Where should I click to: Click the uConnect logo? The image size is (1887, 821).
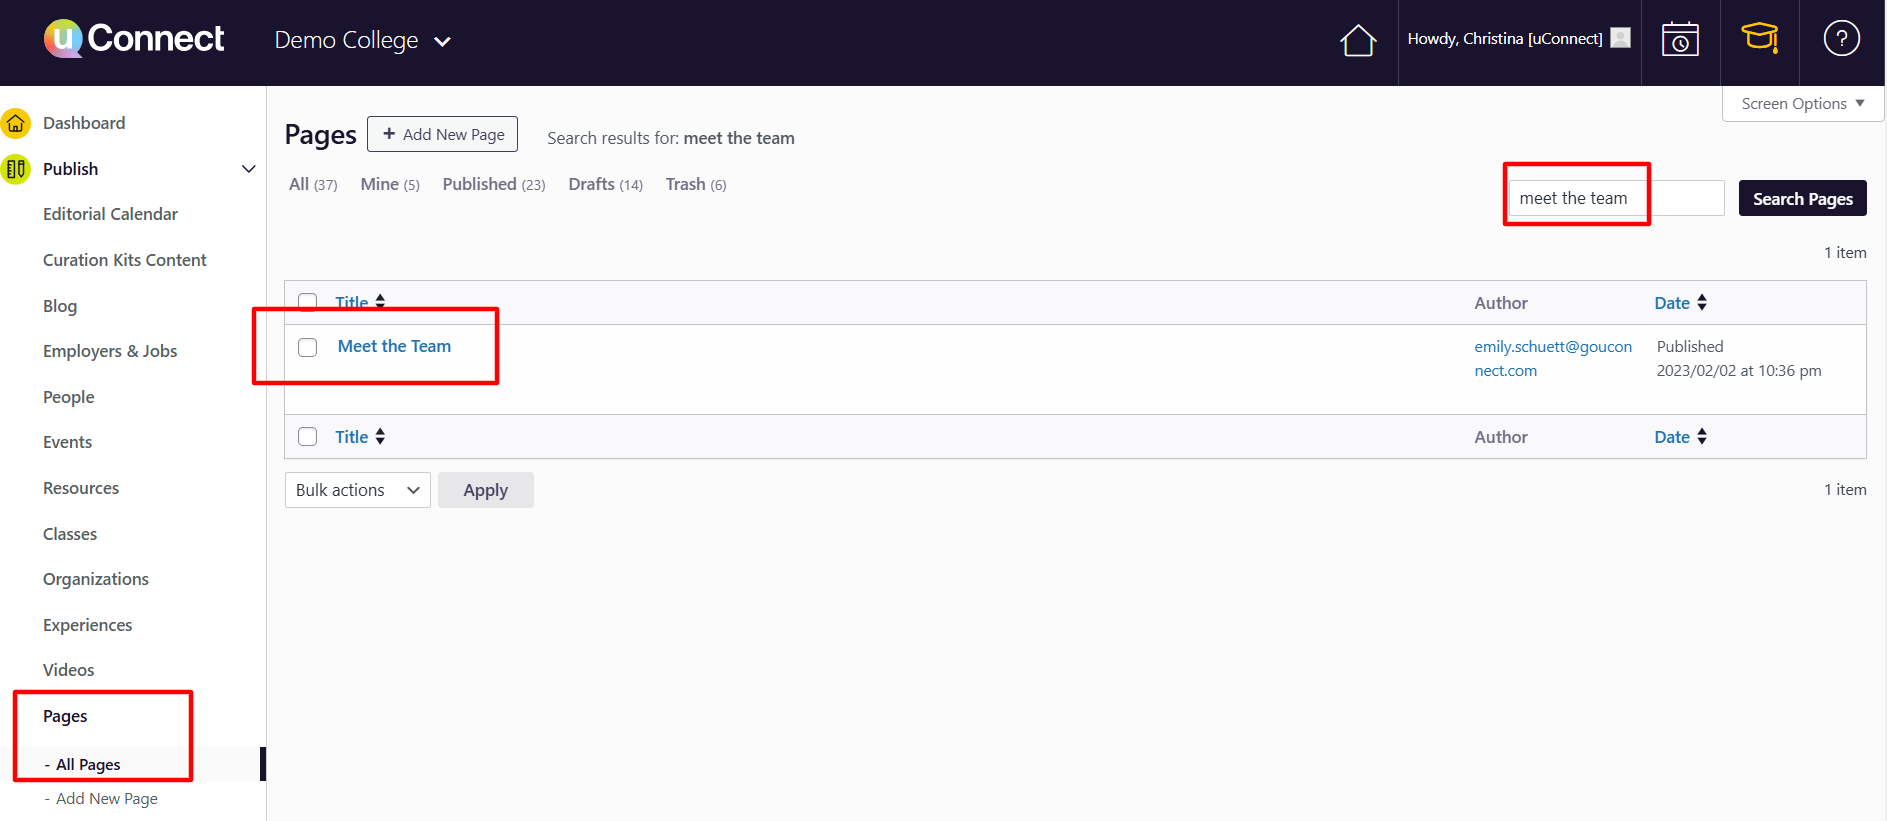pyautogui.click(x=134, y=39)
